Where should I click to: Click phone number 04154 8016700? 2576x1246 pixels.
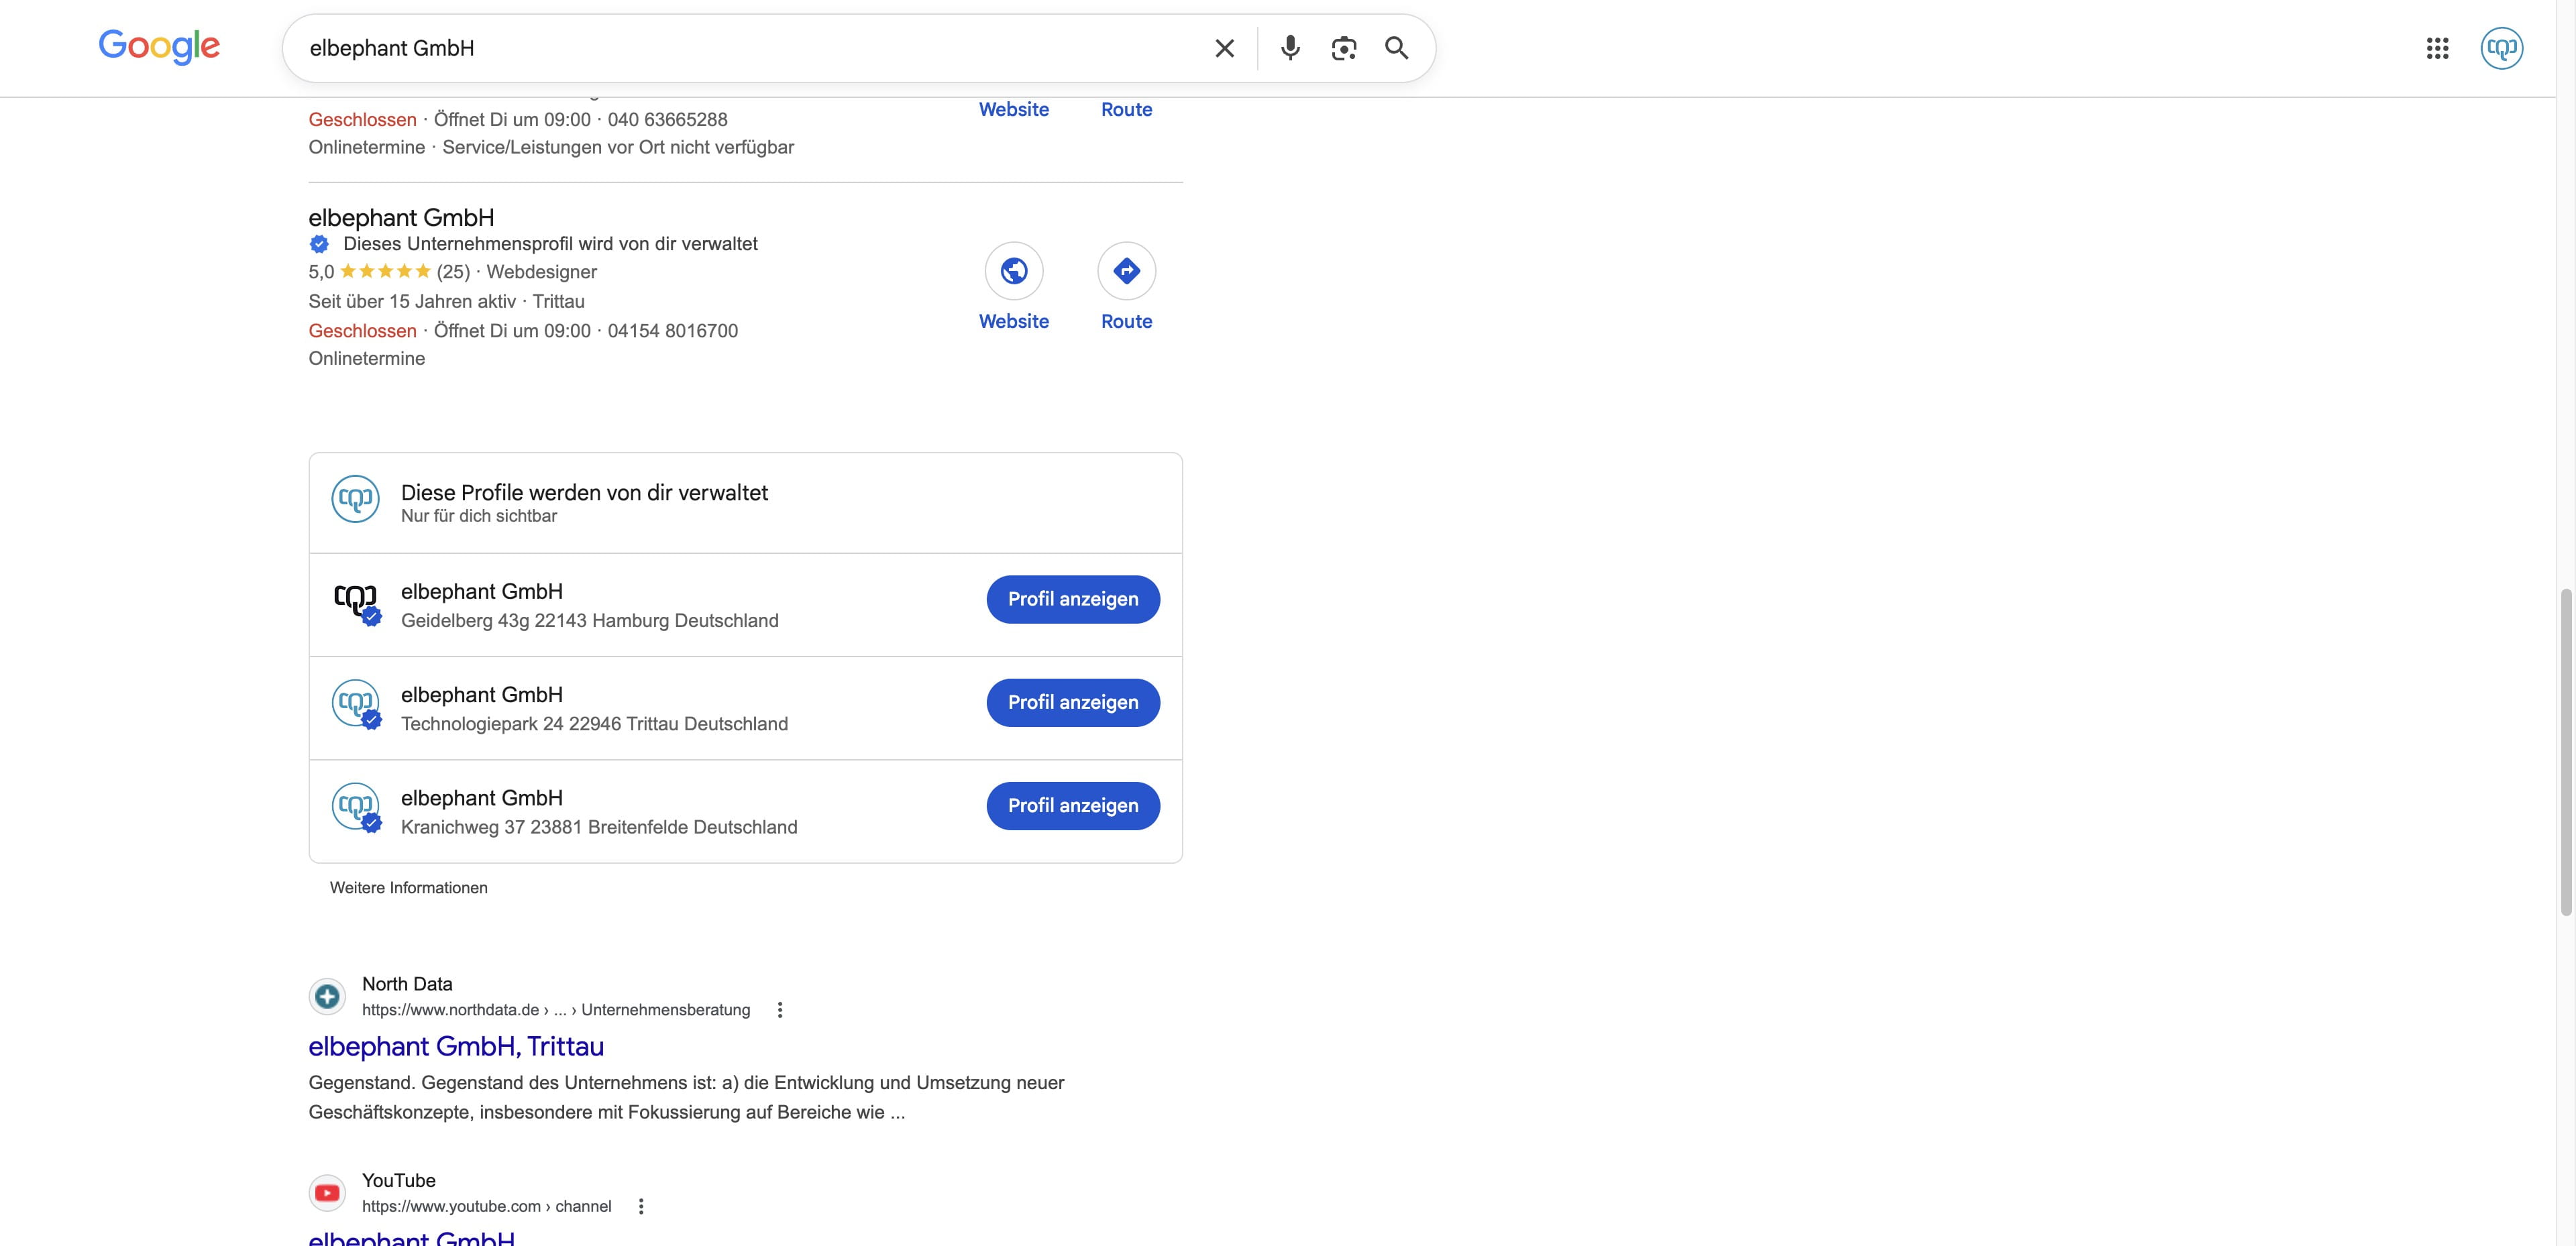673,331
